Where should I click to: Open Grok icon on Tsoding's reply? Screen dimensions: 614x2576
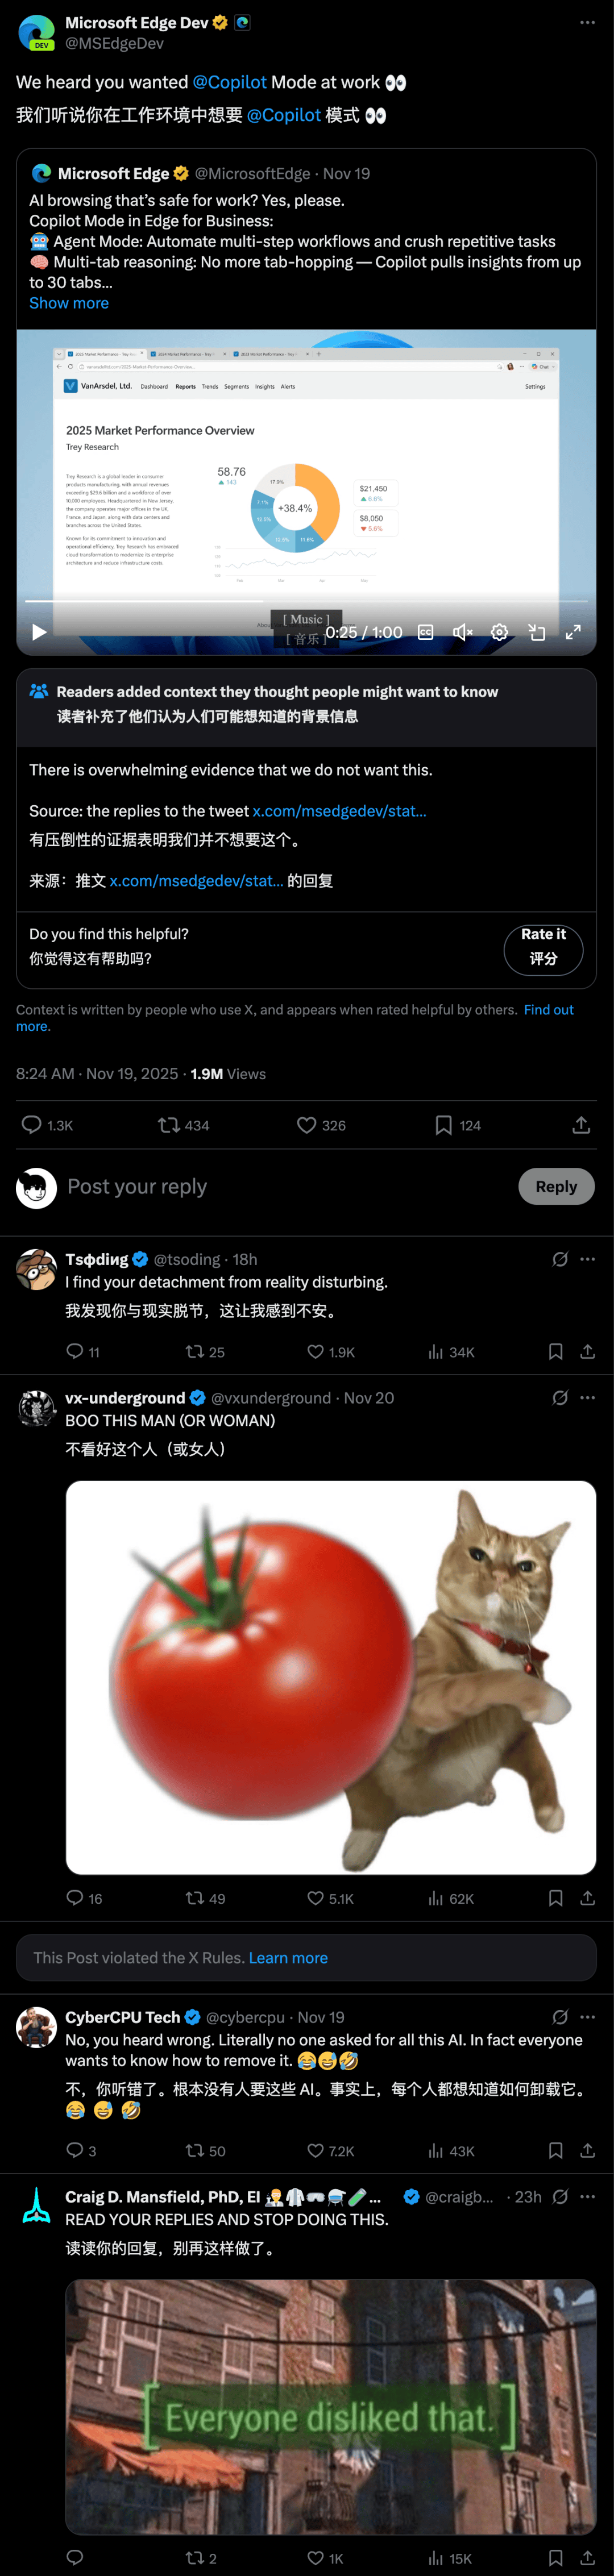click(560, 1259)
